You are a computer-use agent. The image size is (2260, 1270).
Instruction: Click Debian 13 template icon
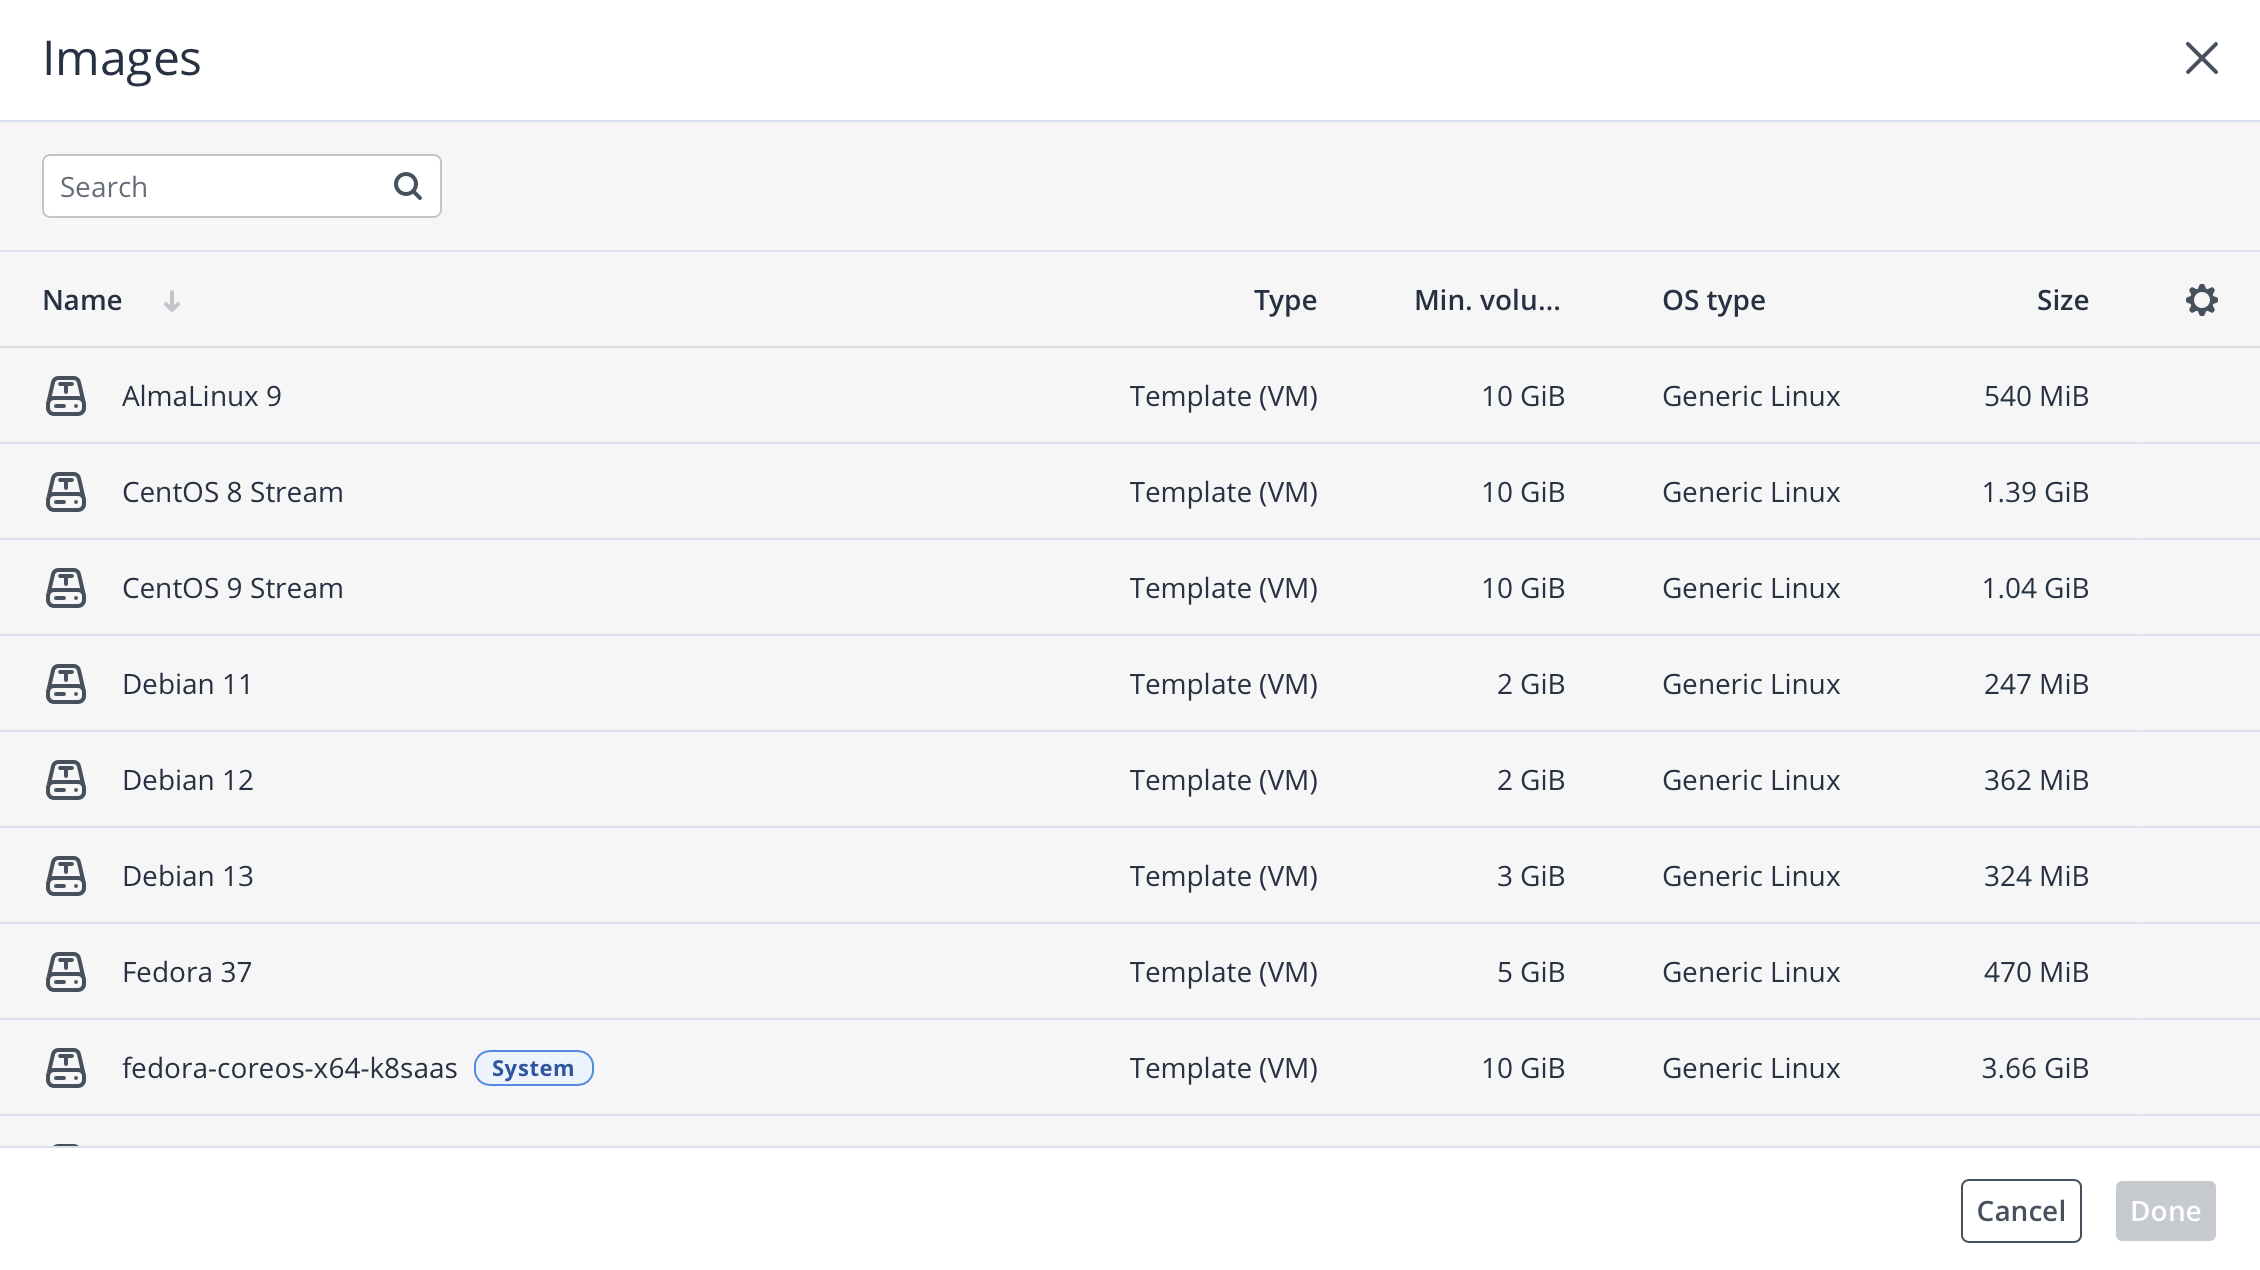coord(66,876)
